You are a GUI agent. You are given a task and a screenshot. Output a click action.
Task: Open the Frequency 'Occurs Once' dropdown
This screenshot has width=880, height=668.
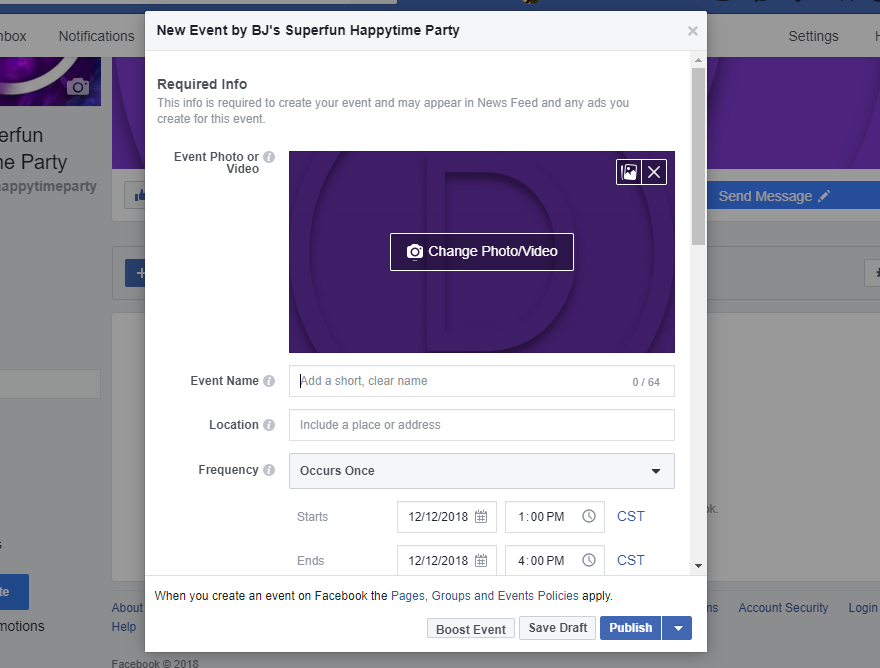481,471
